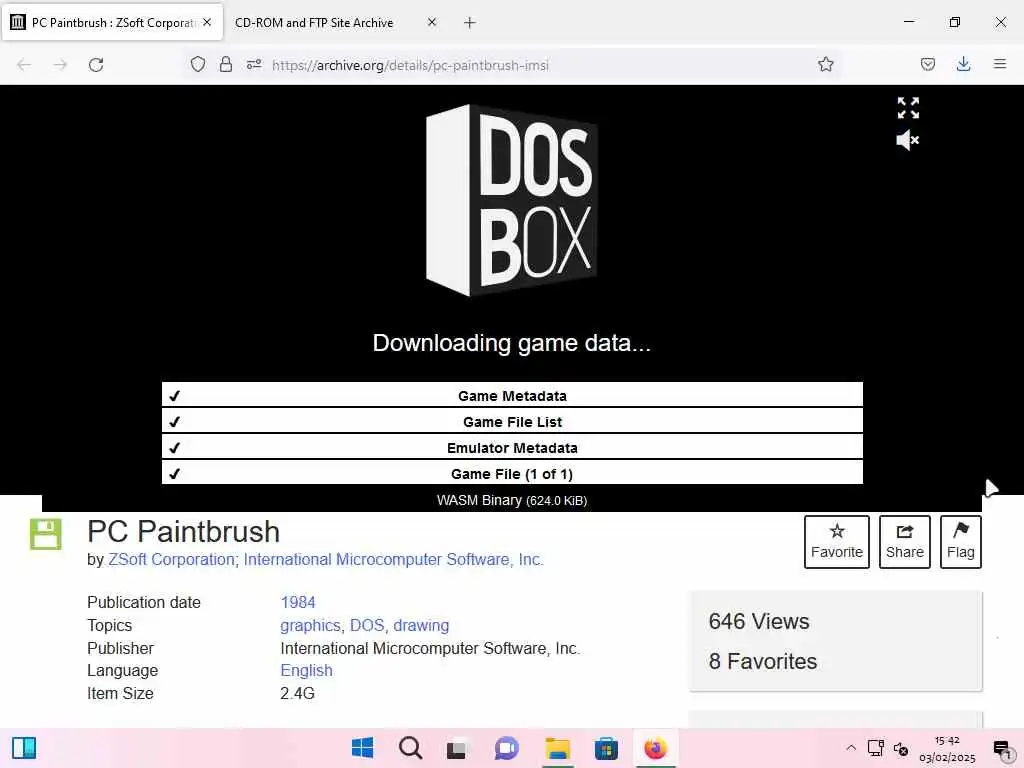Screen dimensions: 1024x768
Task: Open the English language link
Action: [306, 671]
